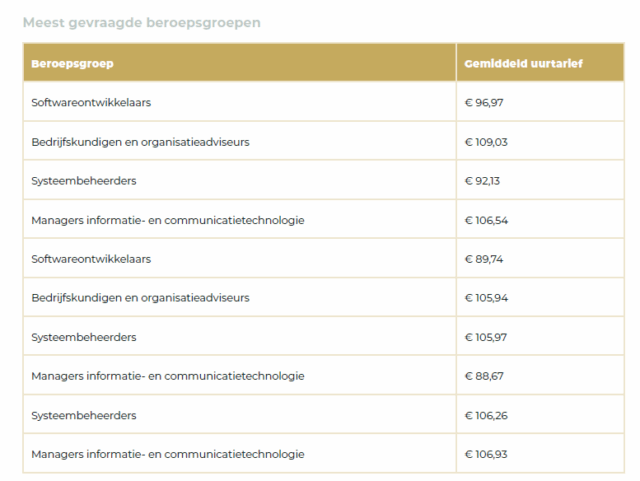Select the Meest gevraagde beroepsgroepen heading
The width and height of the screenshot is (640, 481).
[142, 22]
